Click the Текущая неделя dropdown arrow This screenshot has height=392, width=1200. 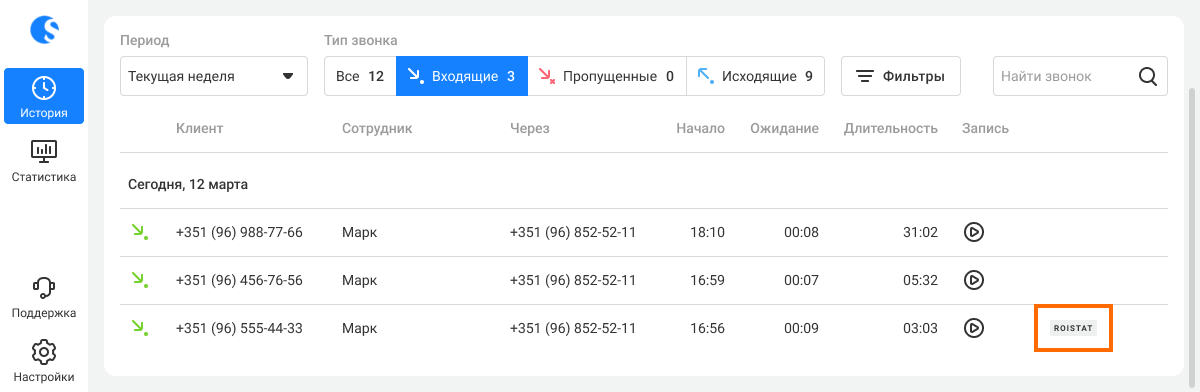click(288, 76)
